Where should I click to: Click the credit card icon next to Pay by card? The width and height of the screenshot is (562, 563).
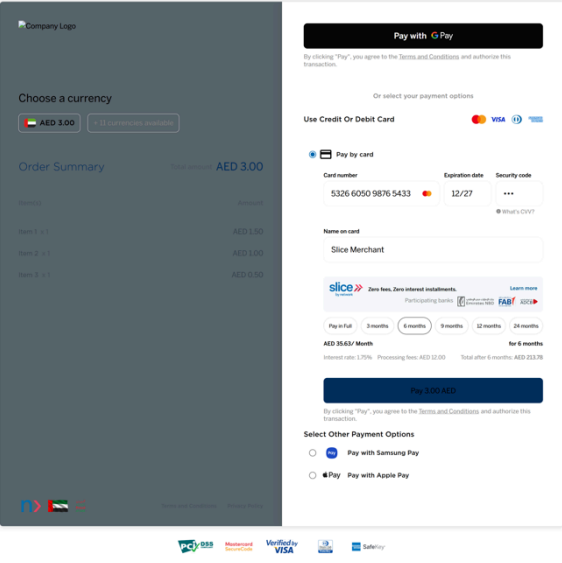pyautogui.click(x=326, y=154)
